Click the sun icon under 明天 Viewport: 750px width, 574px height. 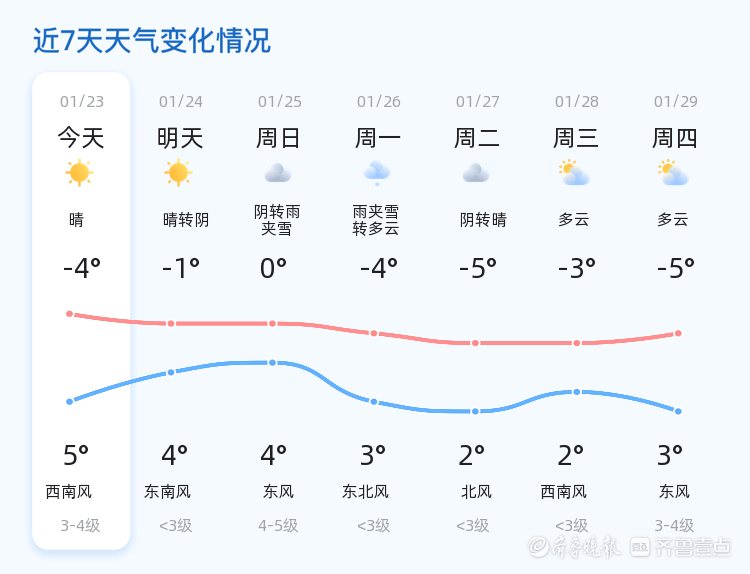pos(178,173)
